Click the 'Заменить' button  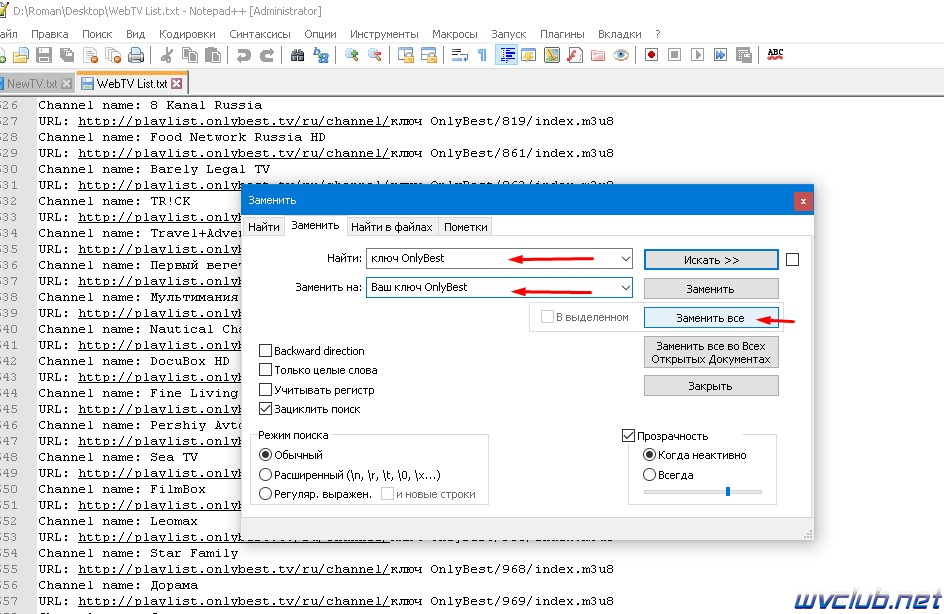(x=711, y=289)
